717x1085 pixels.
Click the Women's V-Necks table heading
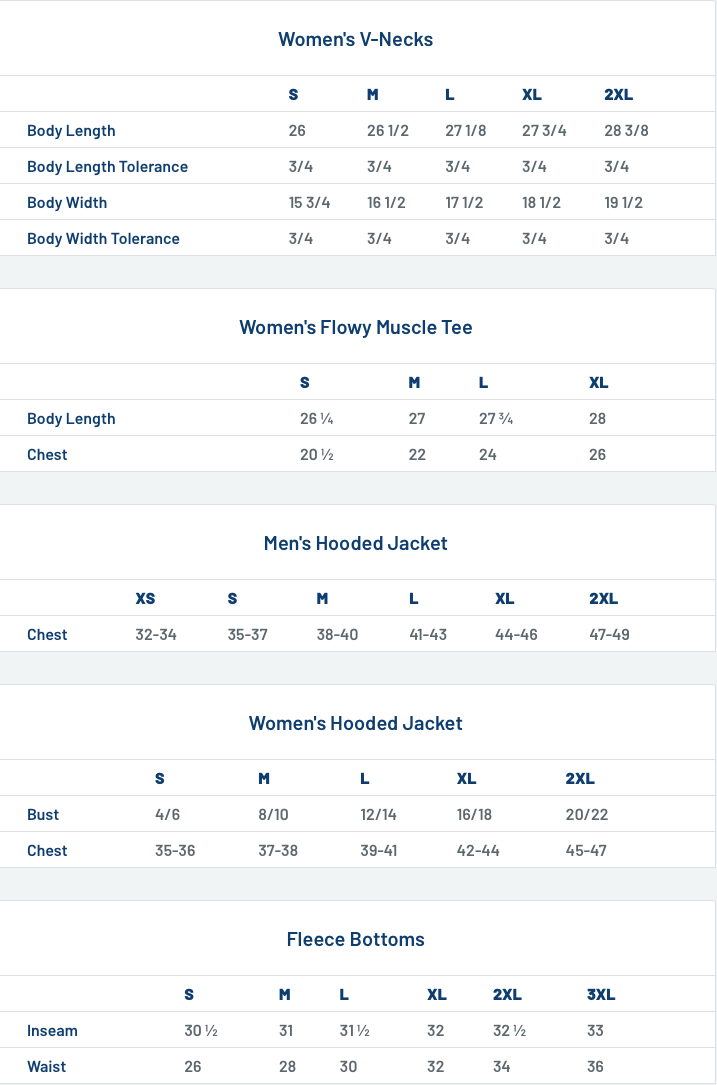click(356, 39)
